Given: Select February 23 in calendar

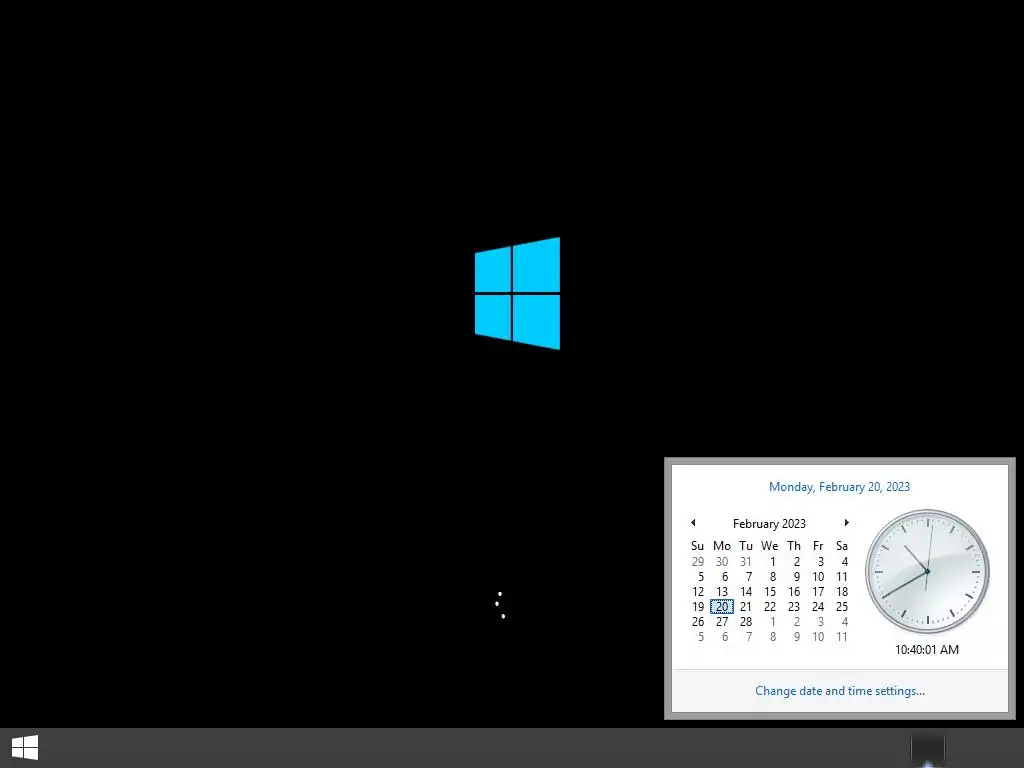Looking at the screenshot, I should pos(794,607).
